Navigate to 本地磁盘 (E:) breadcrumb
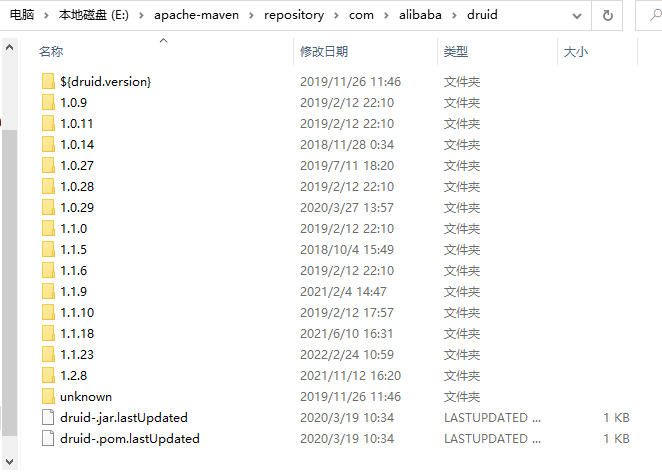The image size is (662, 474). coord(94,15)
